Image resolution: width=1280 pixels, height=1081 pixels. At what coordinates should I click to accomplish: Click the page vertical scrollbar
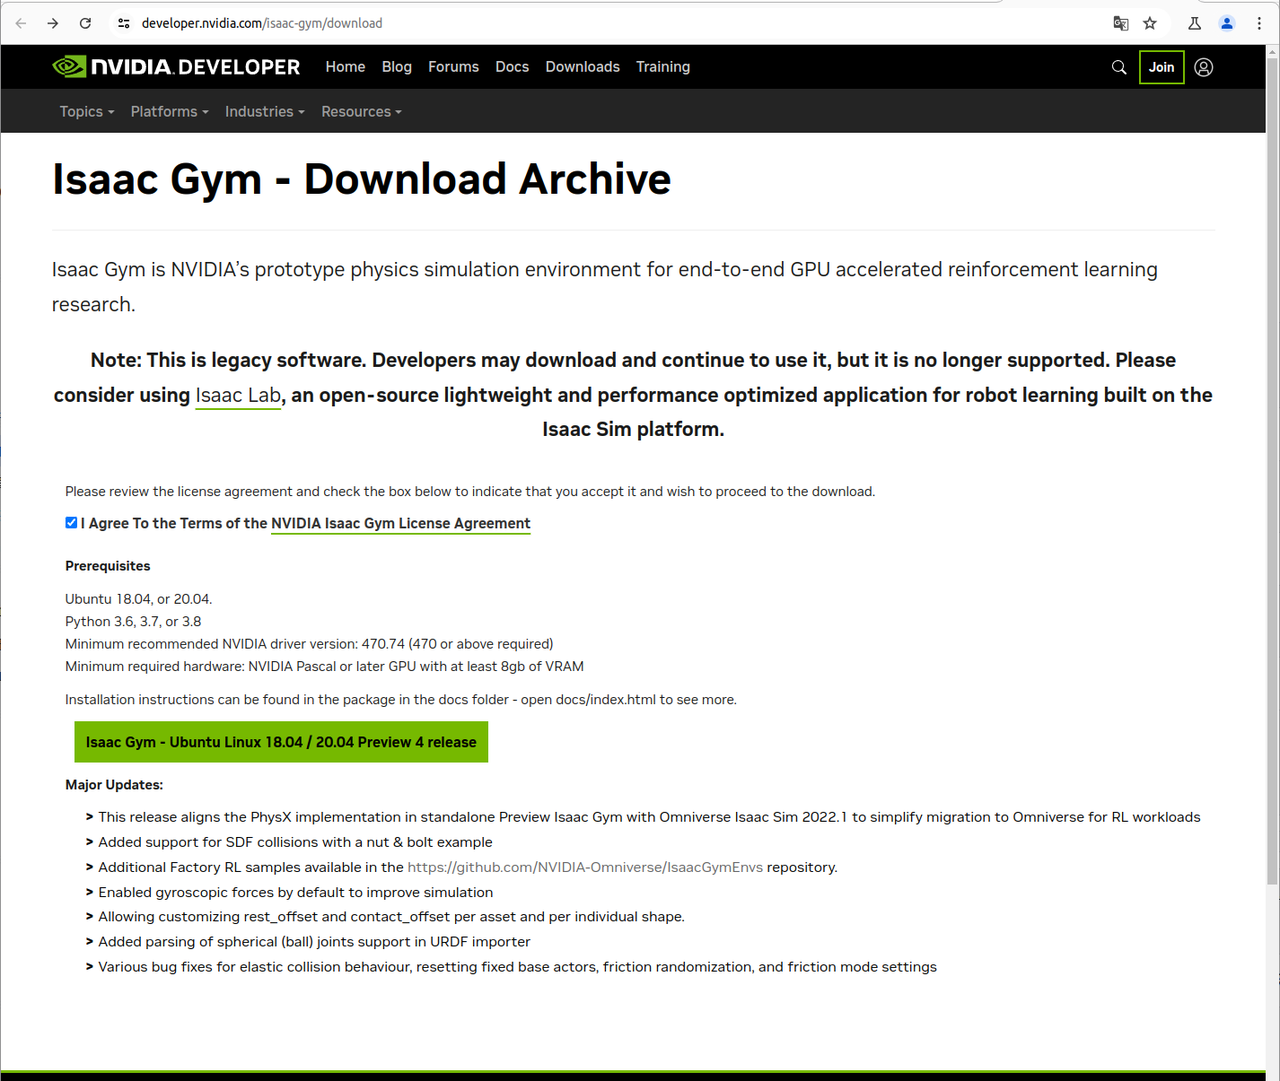(1272, 470)
